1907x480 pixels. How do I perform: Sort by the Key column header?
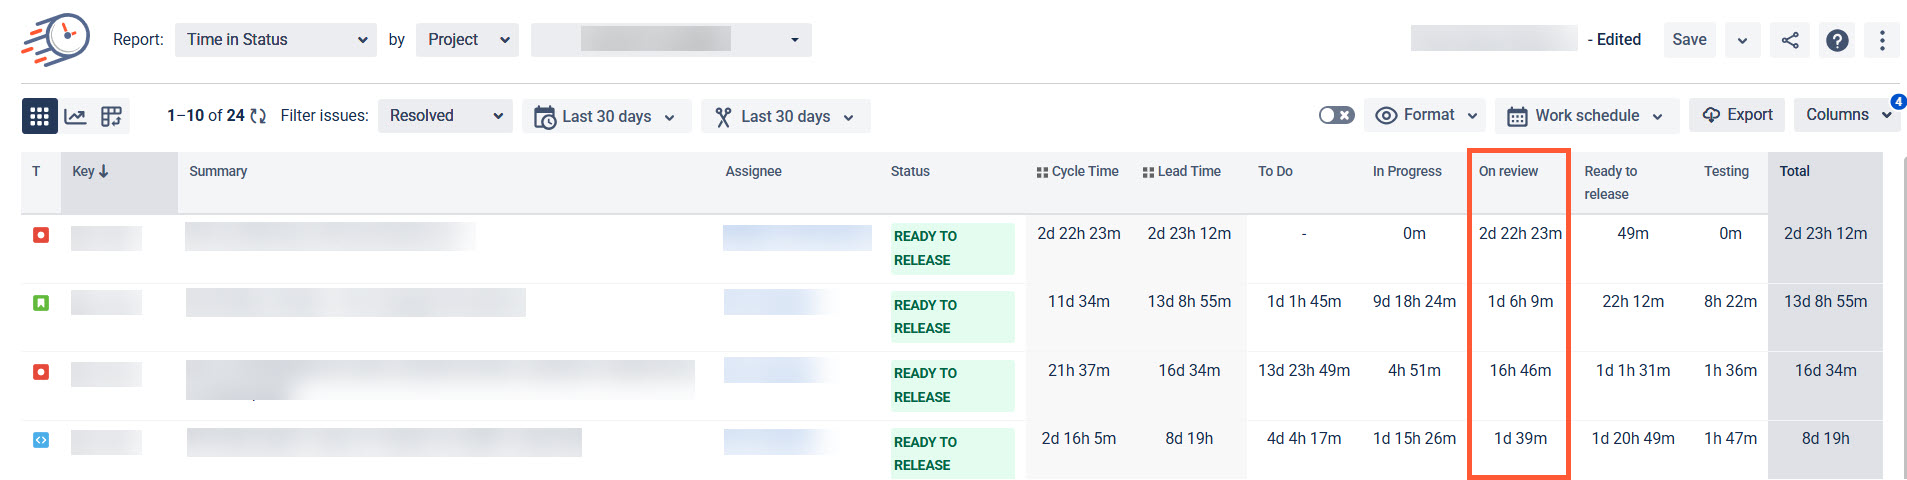click(x=119, y=182)
